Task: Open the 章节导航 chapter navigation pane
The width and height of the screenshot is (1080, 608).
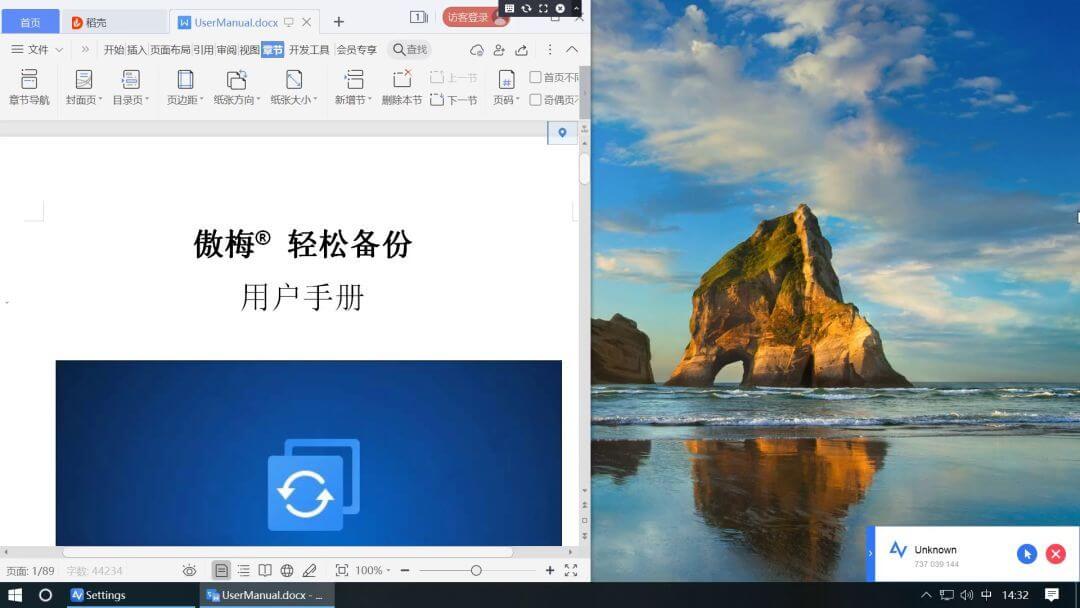Action: (x=29, y=85)
